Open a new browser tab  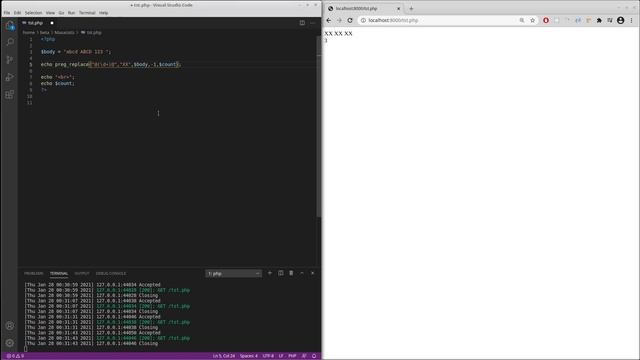click(411, 8)
